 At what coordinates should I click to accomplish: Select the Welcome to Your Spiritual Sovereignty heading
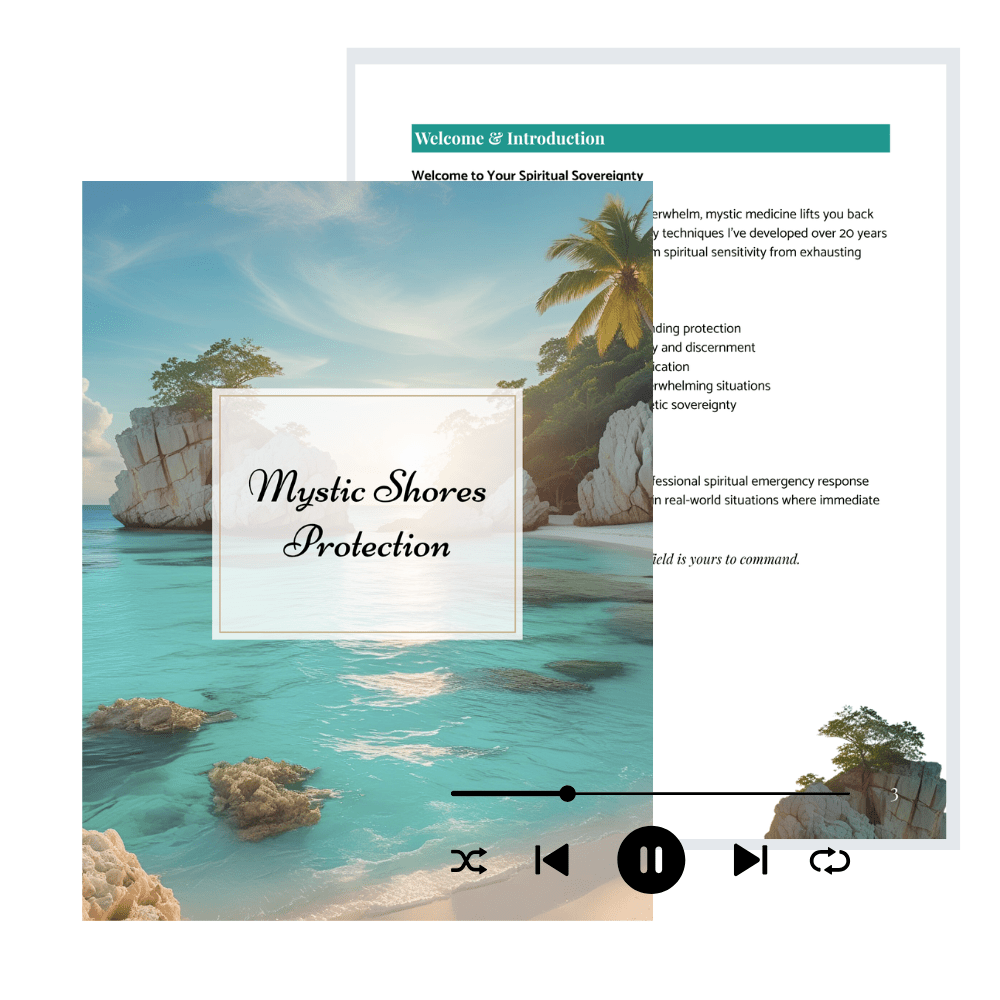click(x=527, y=175)
